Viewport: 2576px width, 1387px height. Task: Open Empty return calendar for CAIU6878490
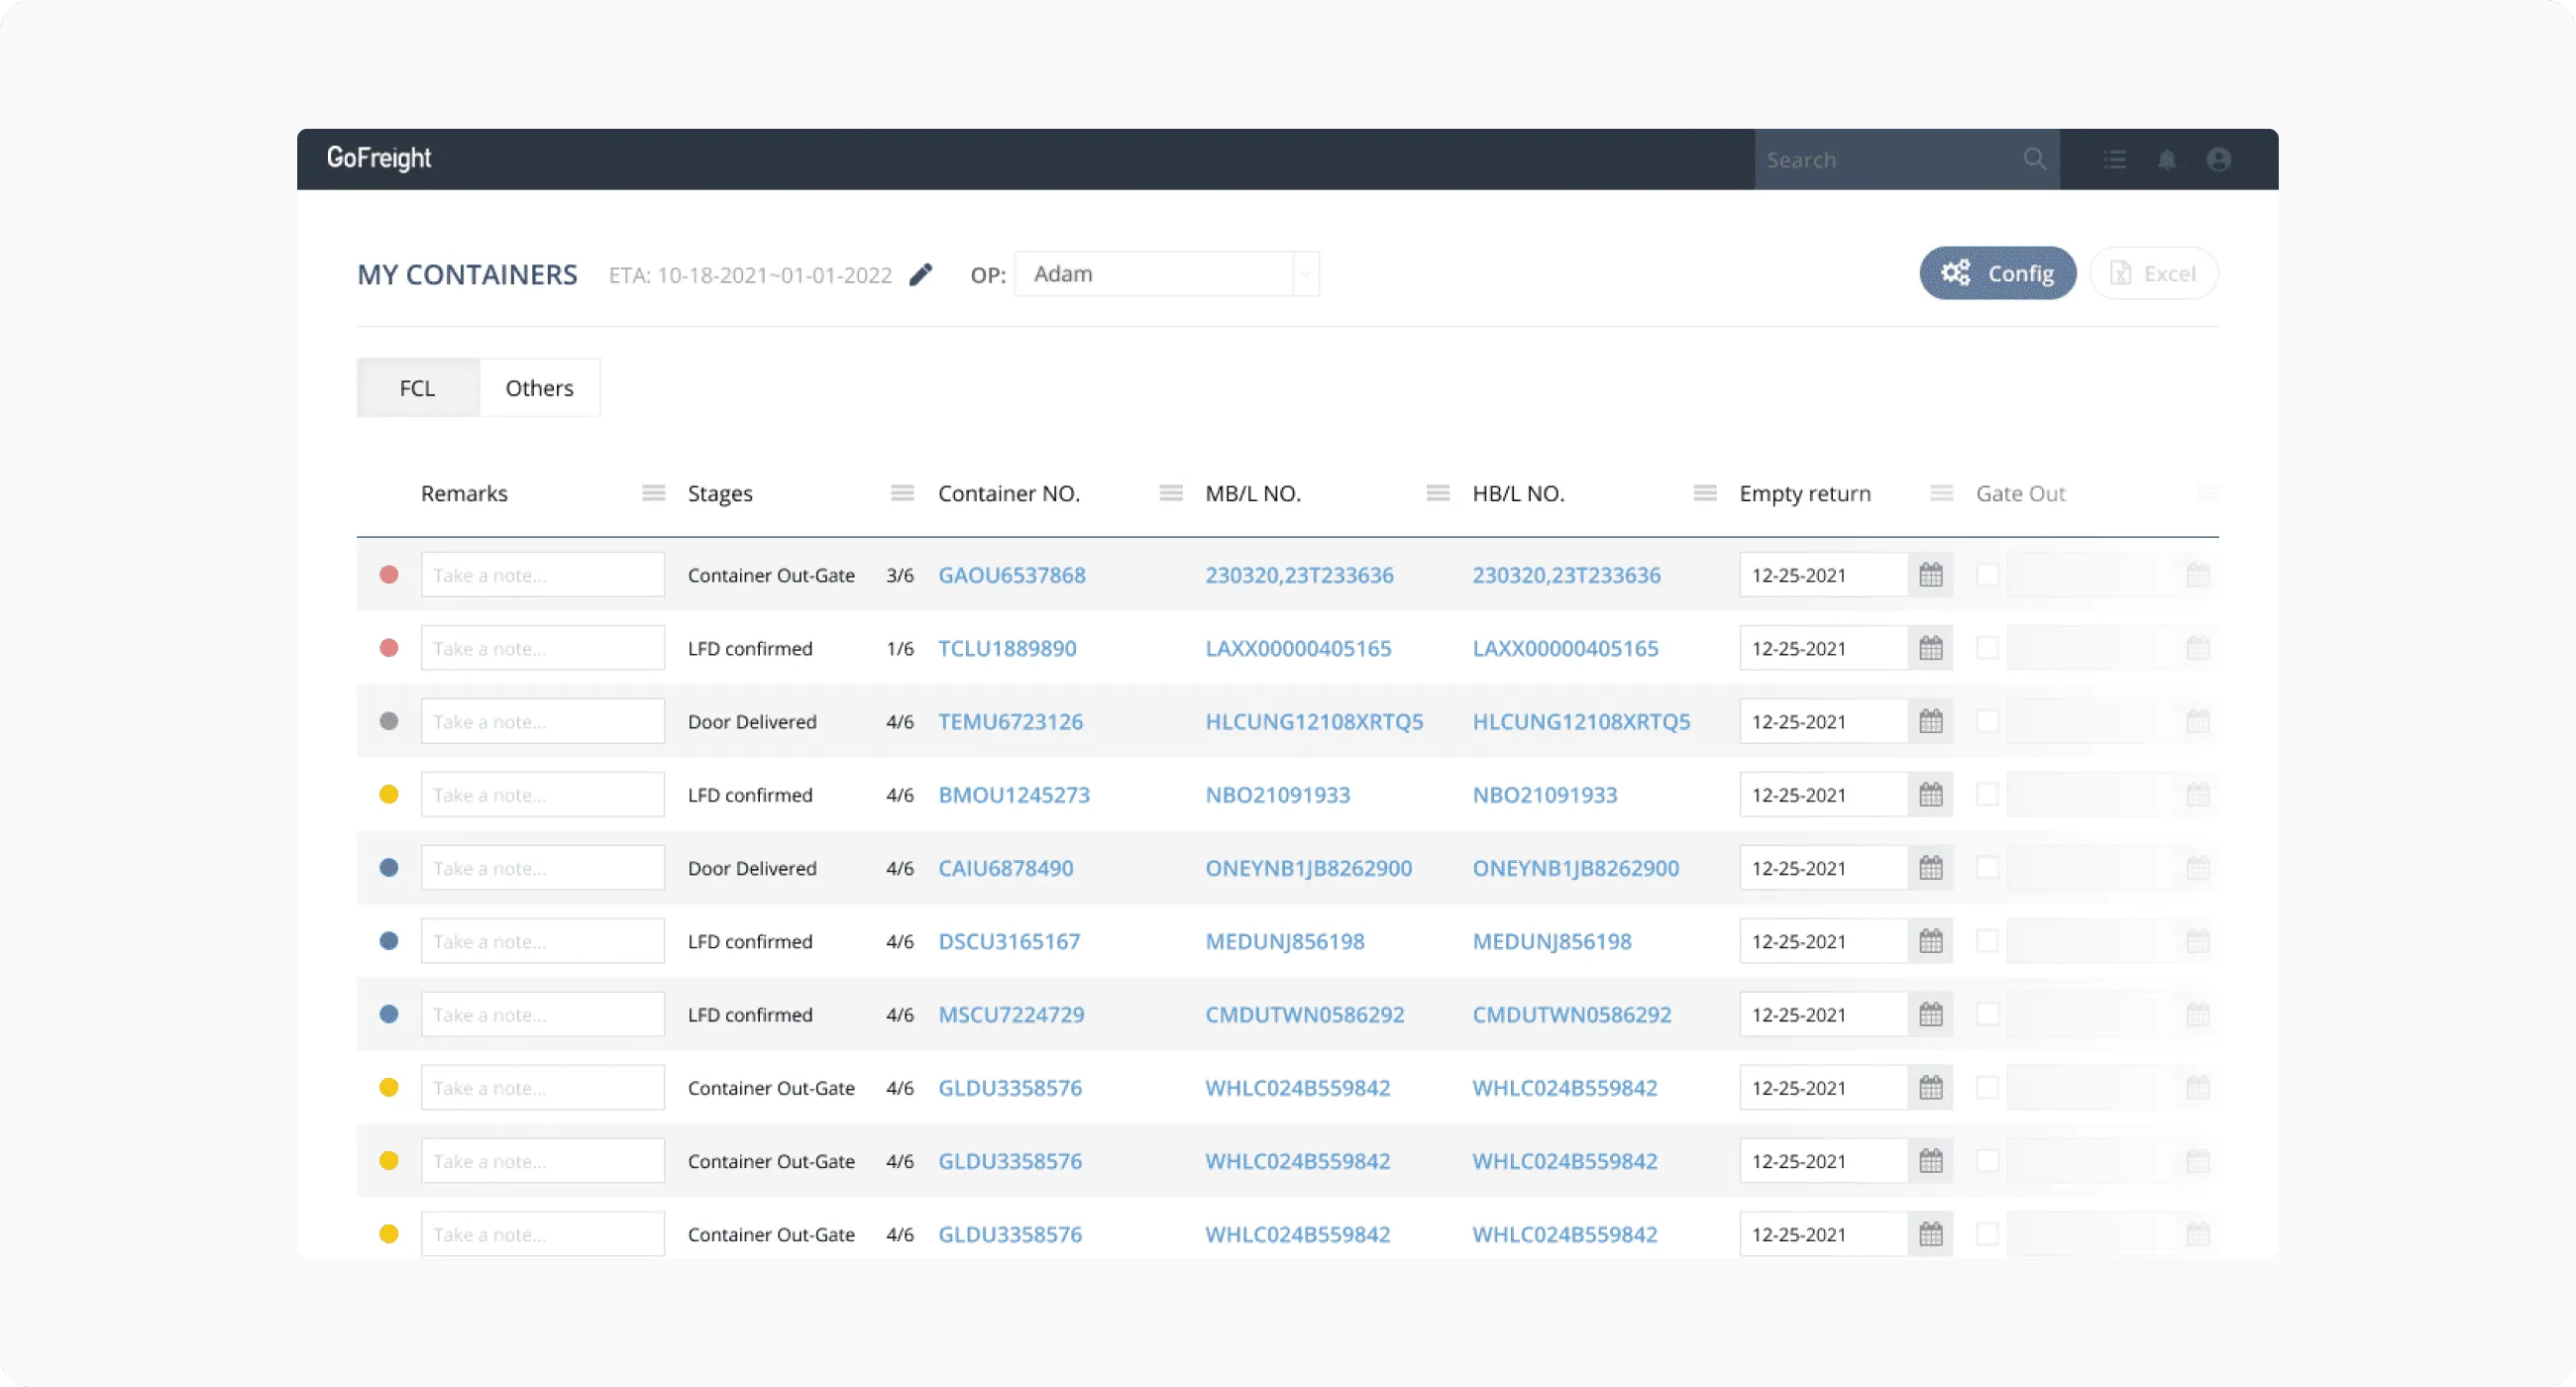[1930, 868]
